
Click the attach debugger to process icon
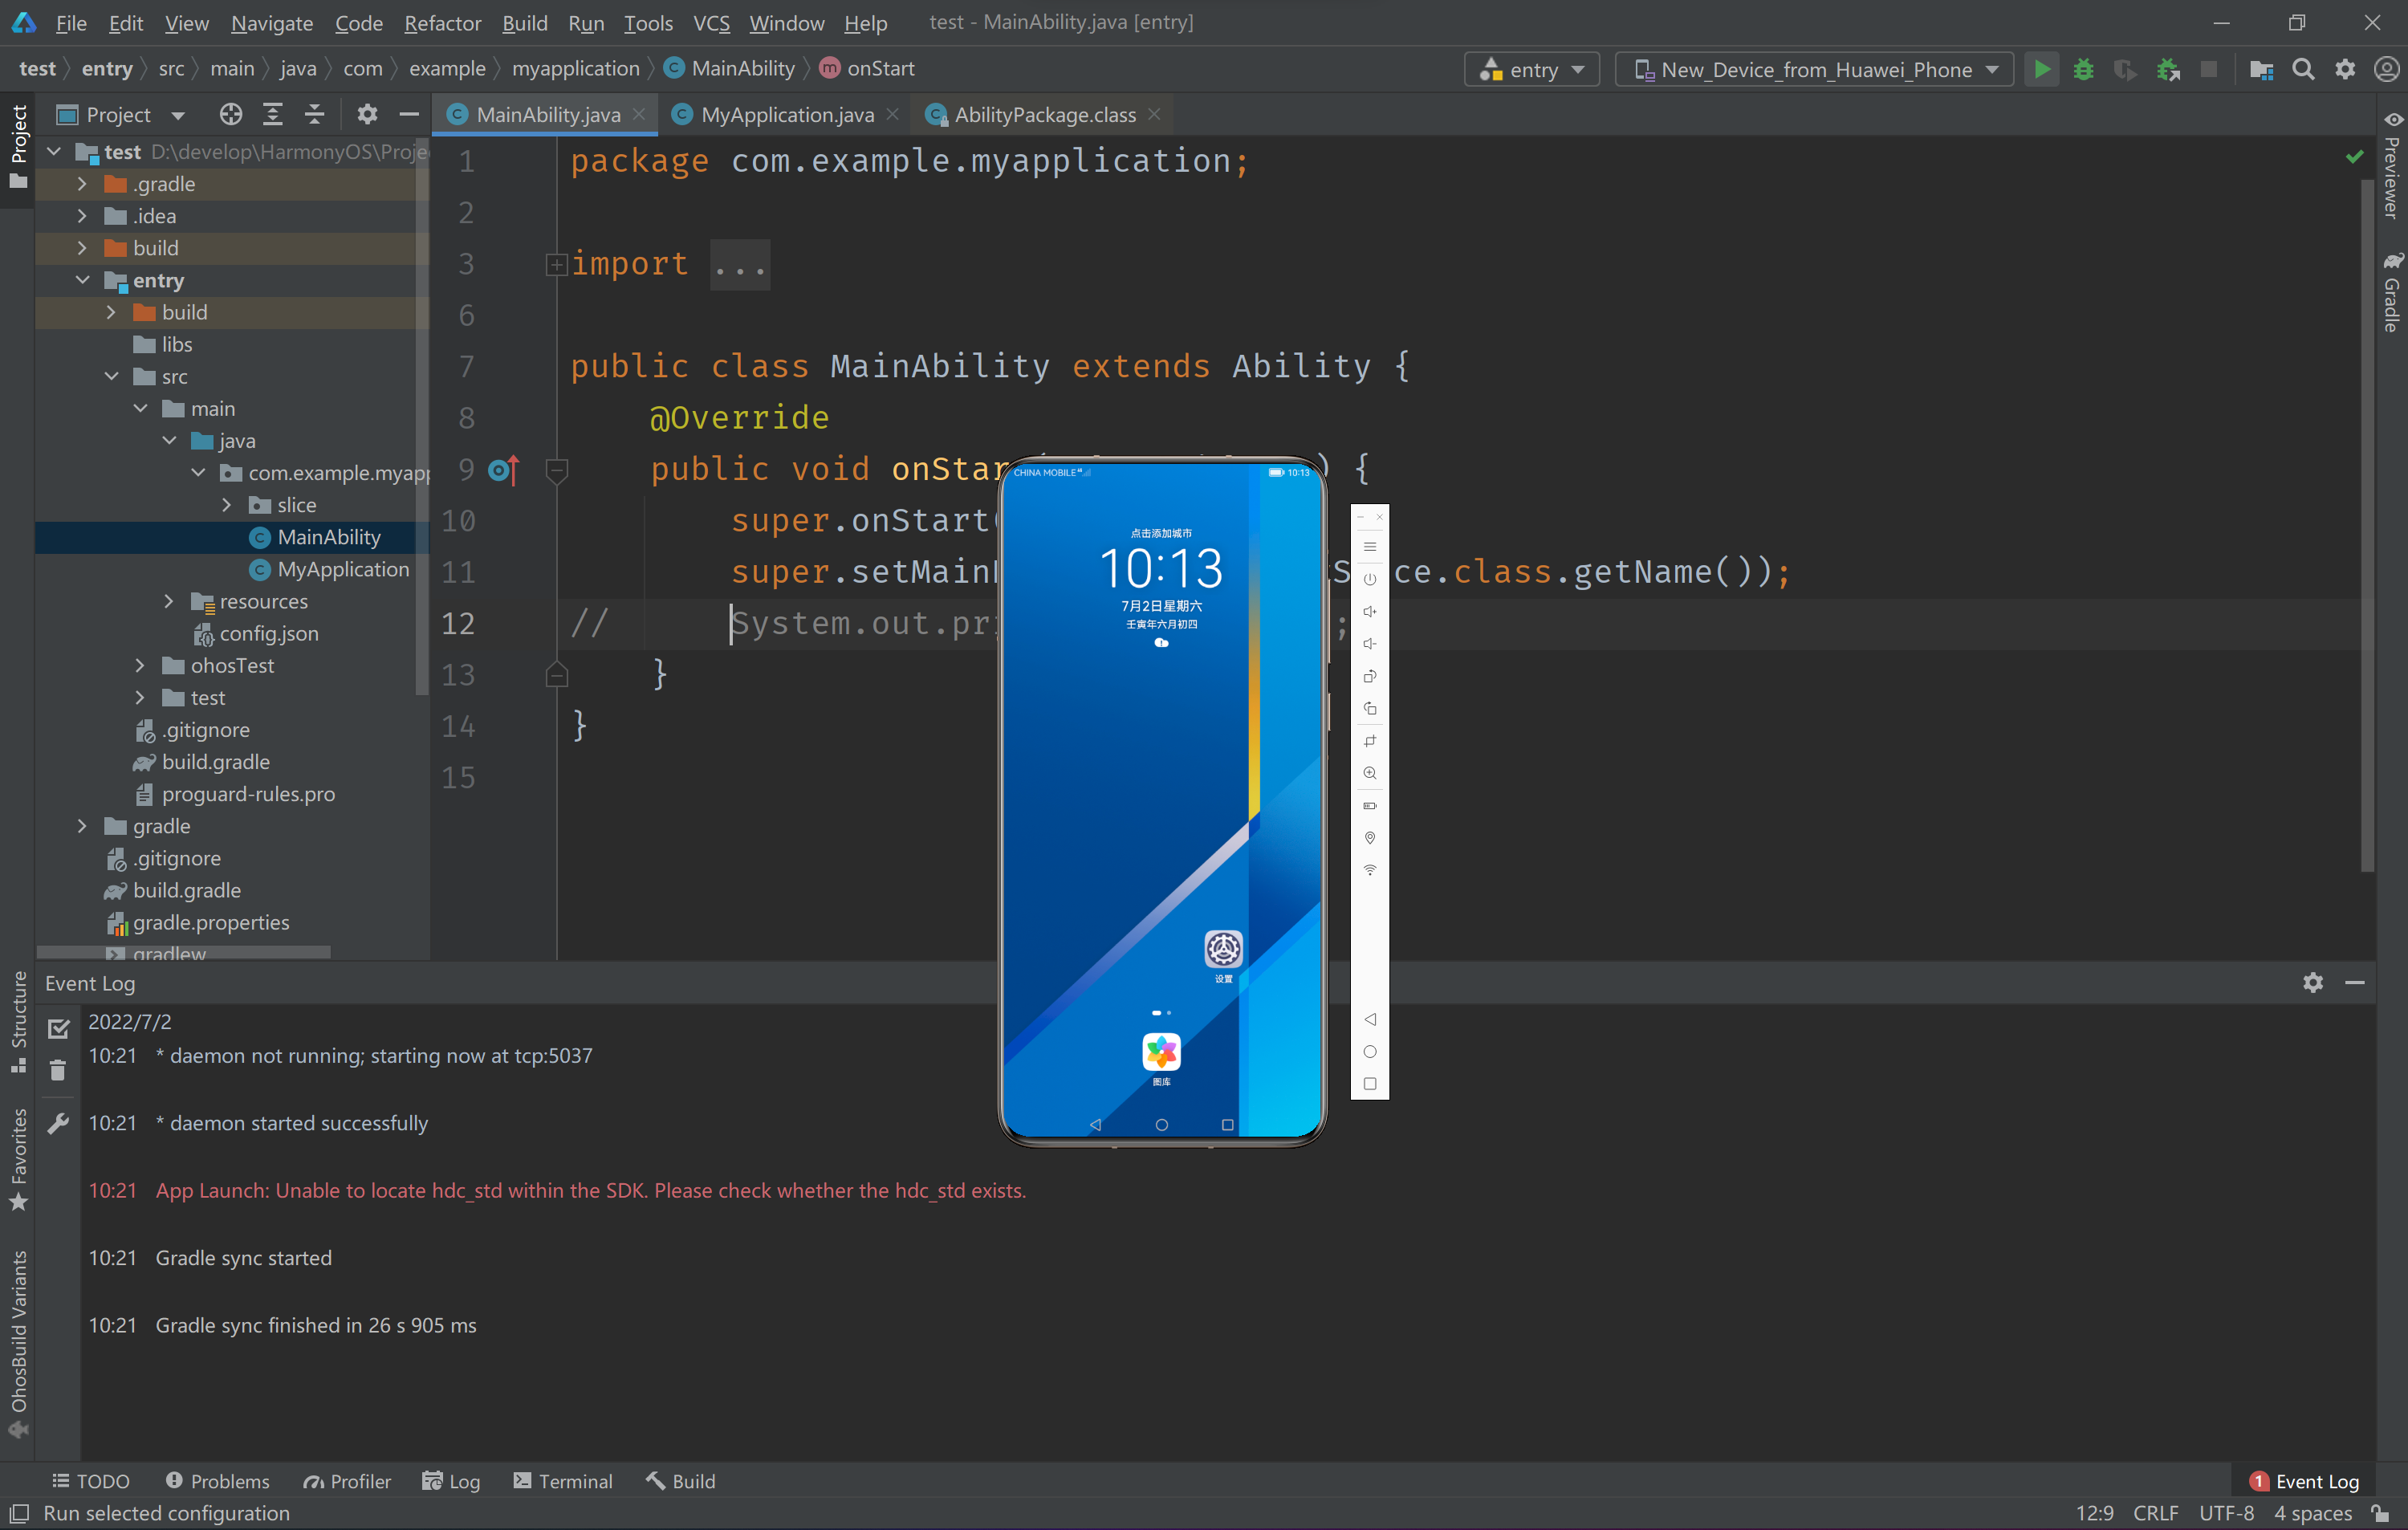pos(2167,69)
